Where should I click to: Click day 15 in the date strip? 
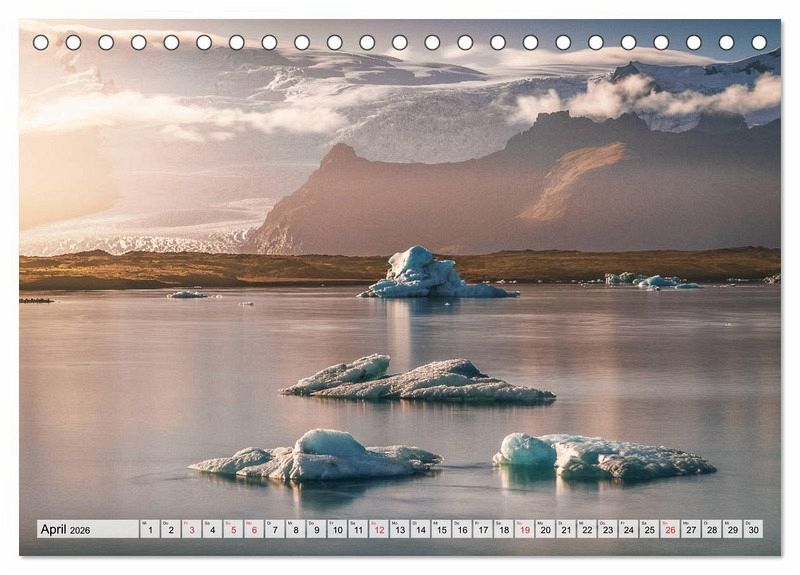(x=441, y=529)
